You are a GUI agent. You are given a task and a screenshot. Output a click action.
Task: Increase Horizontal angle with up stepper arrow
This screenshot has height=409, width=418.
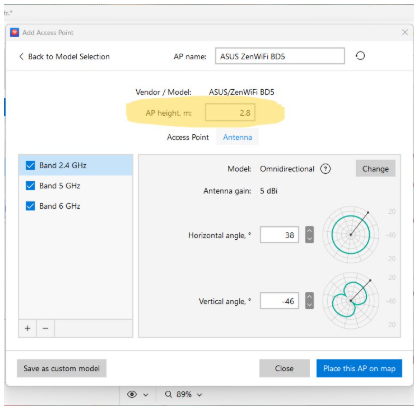click(x=310, y=231)
